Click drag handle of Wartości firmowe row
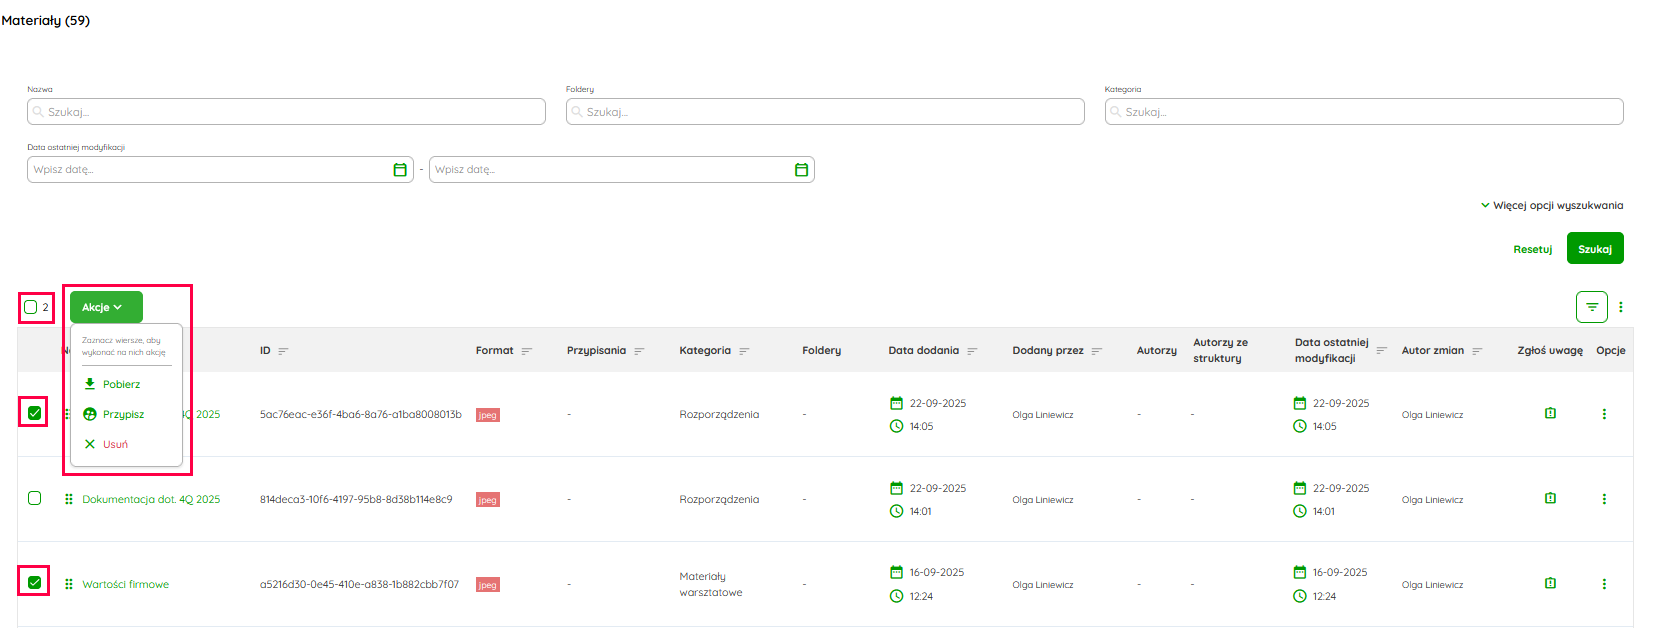The height and width of the screenshot is (628, 1662). (x=69, y=584)
